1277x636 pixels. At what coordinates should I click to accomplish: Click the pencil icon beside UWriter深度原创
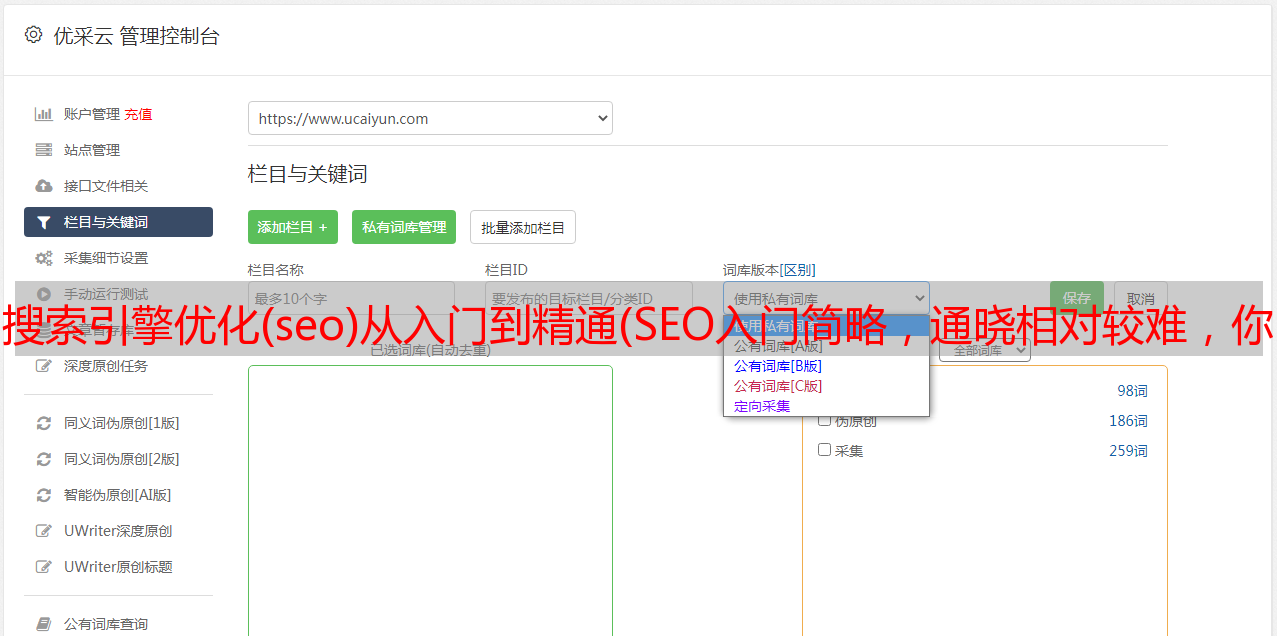[44, 530]
